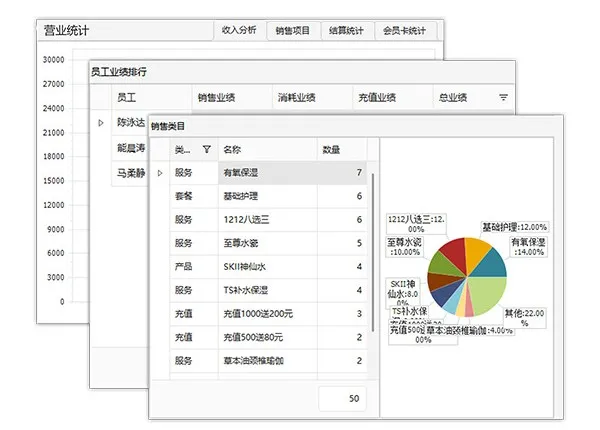Click the filter icon in 总业绩 column header

coord(504,97)
